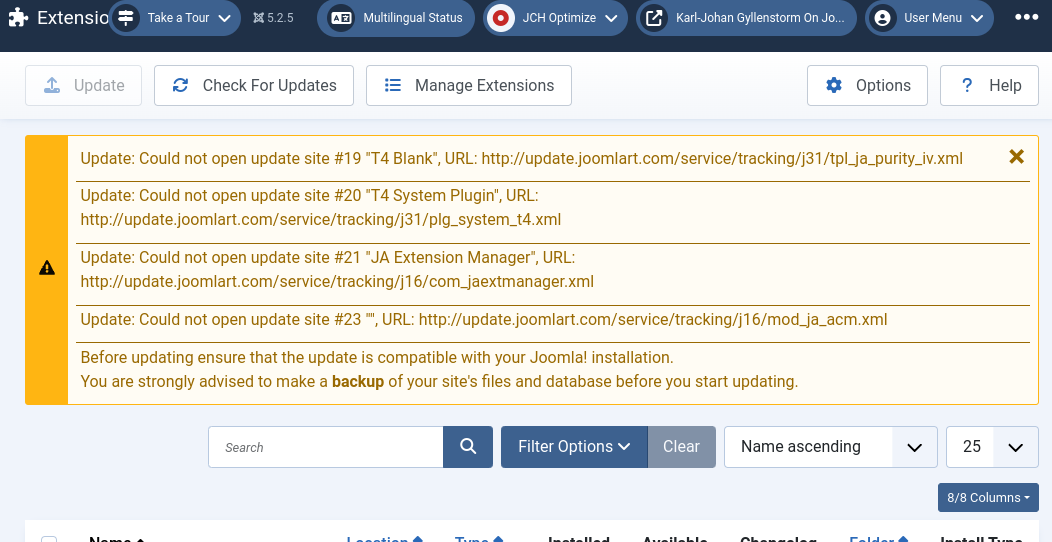Screen dimensions: 1052x542
Task: Open the 25 items-per-page dropdown
Action: [992, 447]
